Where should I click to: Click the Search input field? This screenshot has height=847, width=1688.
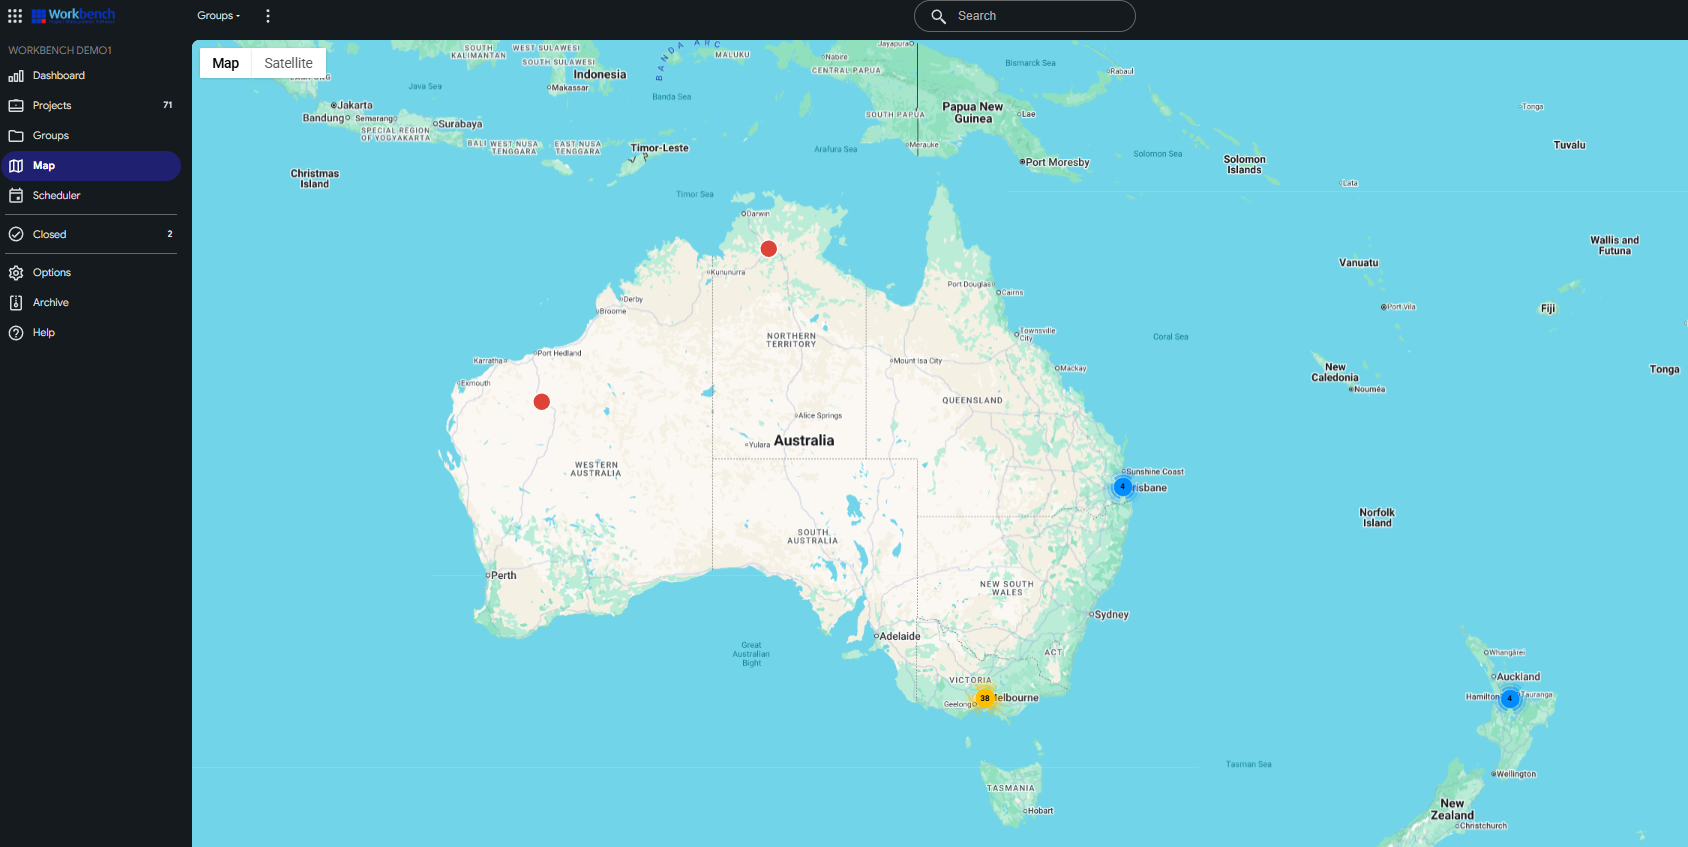coord(1024,16)
